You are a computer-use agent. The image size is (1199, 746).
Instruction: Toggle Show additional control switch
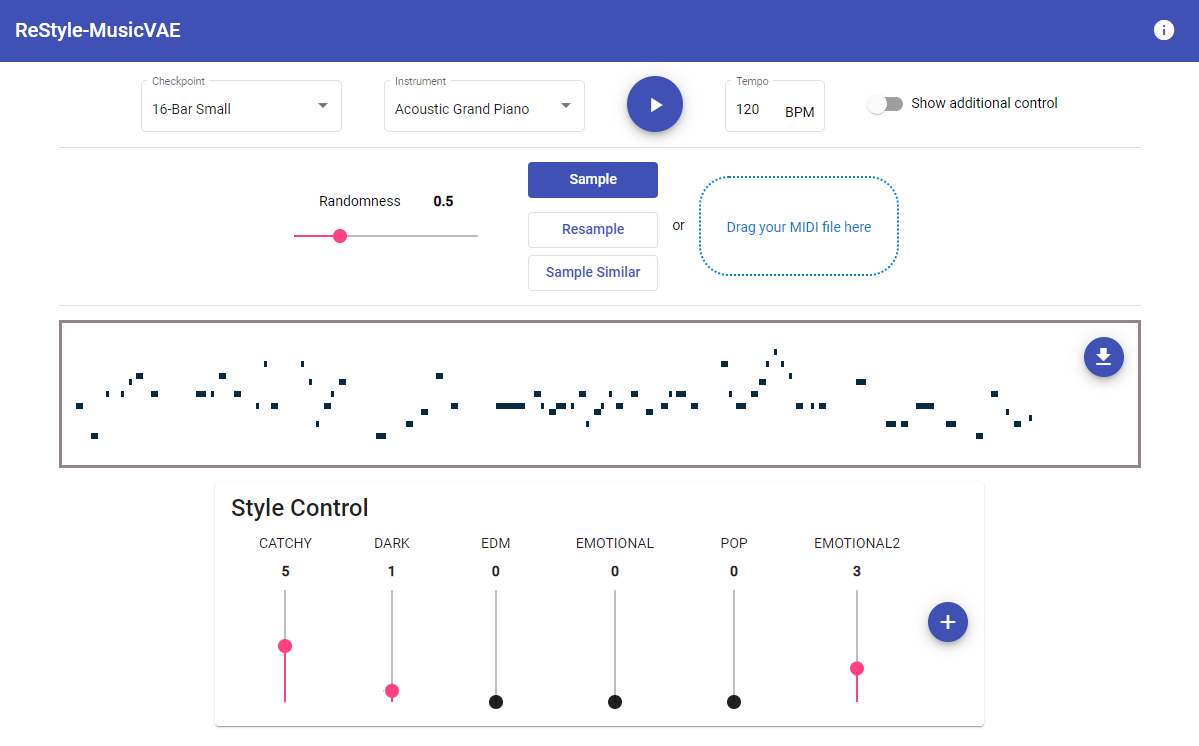(885, 104)
